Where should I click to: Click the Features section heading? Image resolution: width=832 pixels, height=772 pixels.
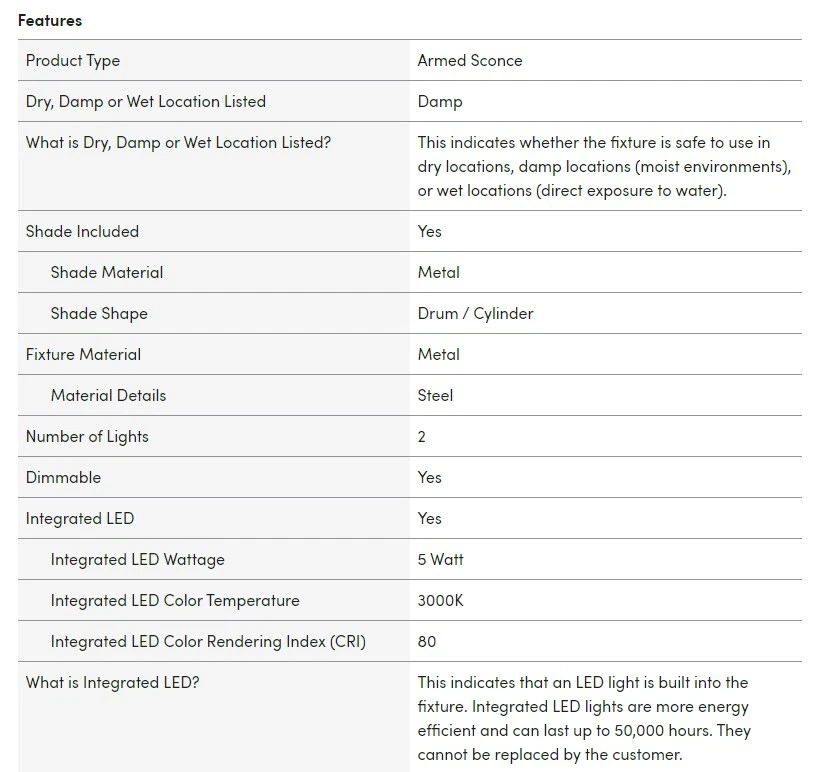tap(50, 20)
